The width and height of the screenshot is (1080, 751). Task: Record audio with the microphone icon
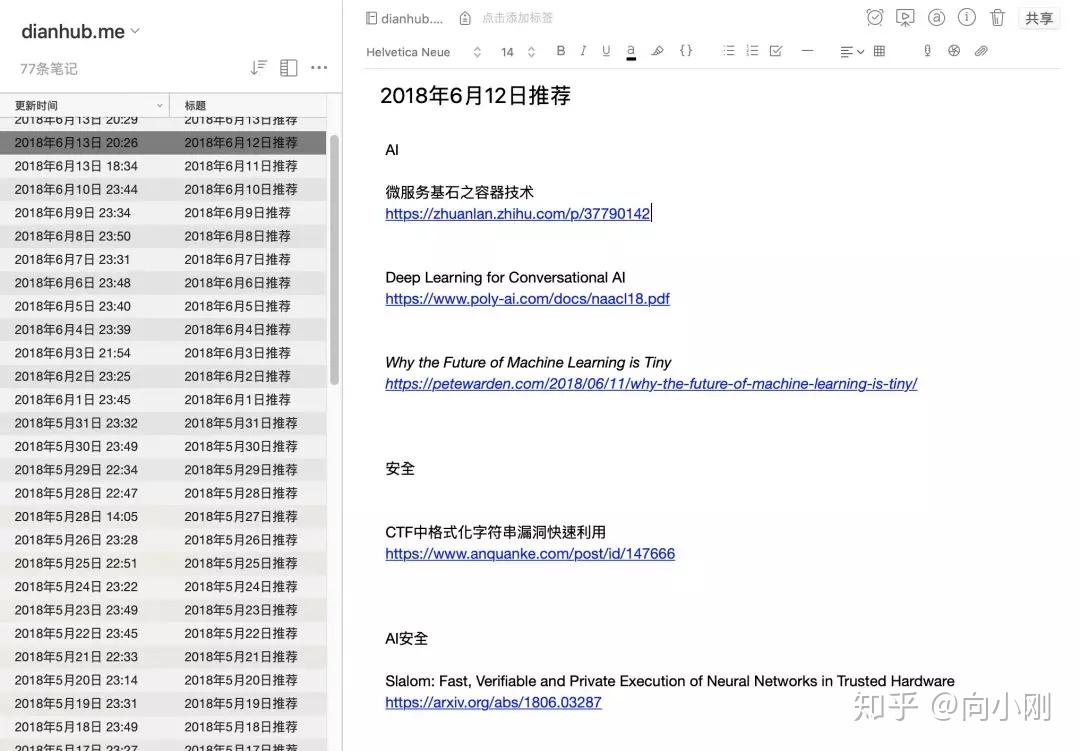point(927,51)
